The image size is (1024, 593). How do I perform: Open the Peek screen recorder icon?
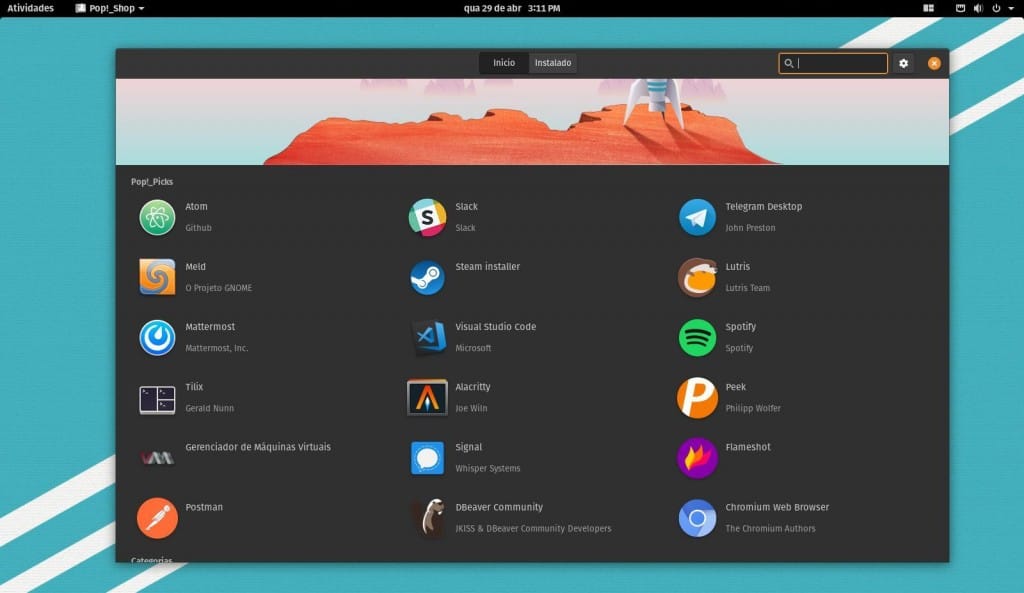[x=696, y=397]
